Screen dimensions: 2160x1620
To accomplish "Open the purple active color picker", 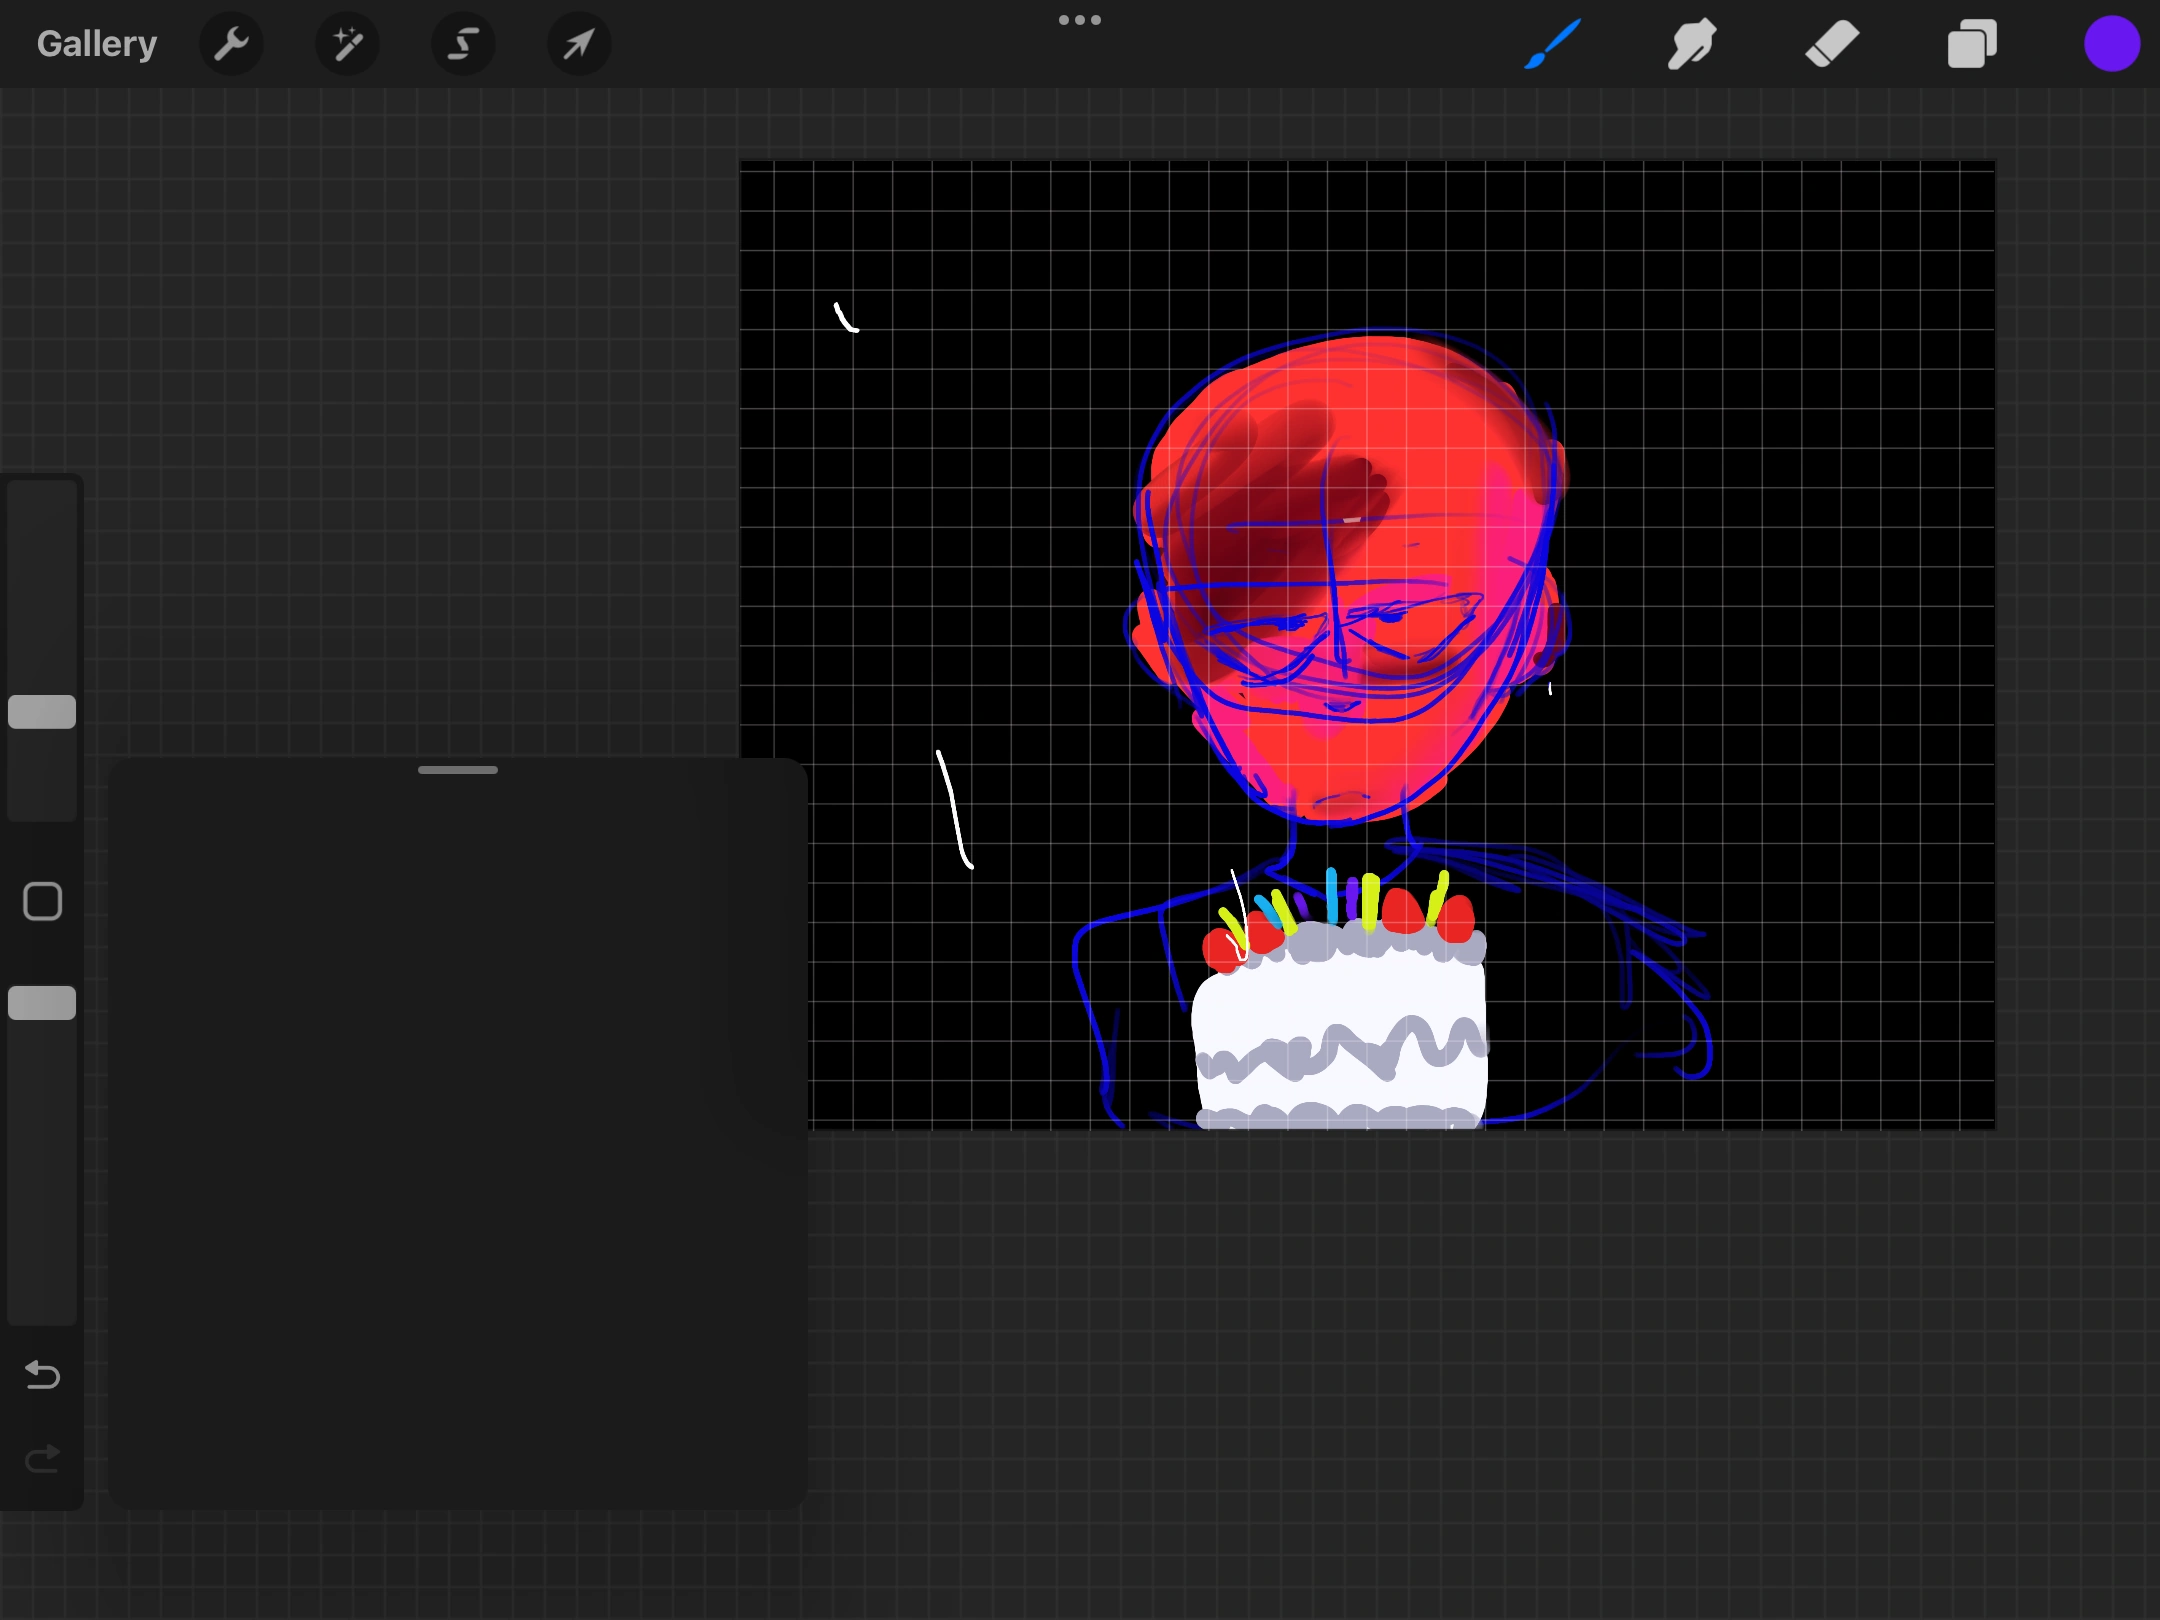I will pos(2111,43).
